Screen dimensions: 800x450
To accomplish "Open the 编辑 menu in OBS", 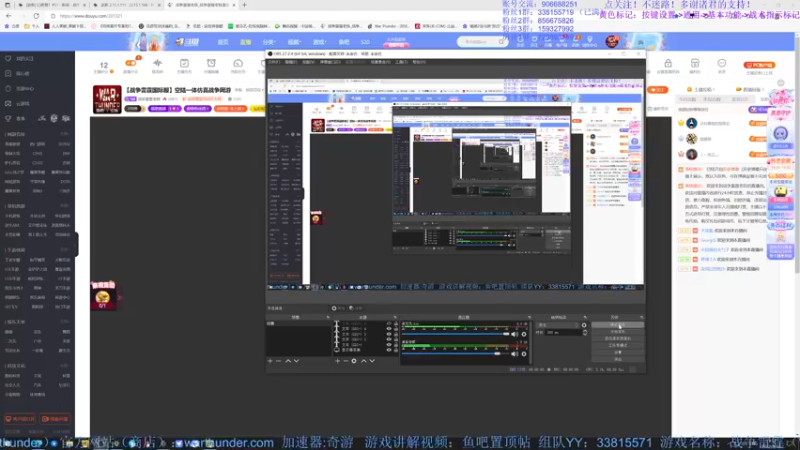I will (291, 62).
